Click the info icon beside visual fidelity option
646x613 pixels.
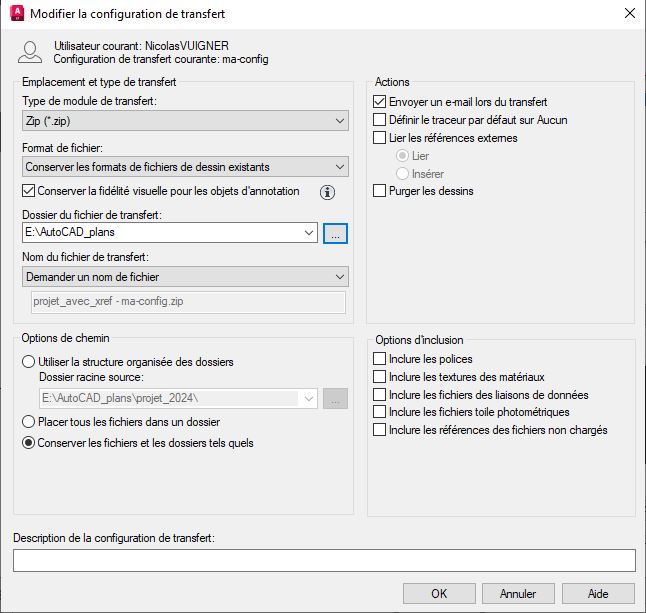coord(327,192)
